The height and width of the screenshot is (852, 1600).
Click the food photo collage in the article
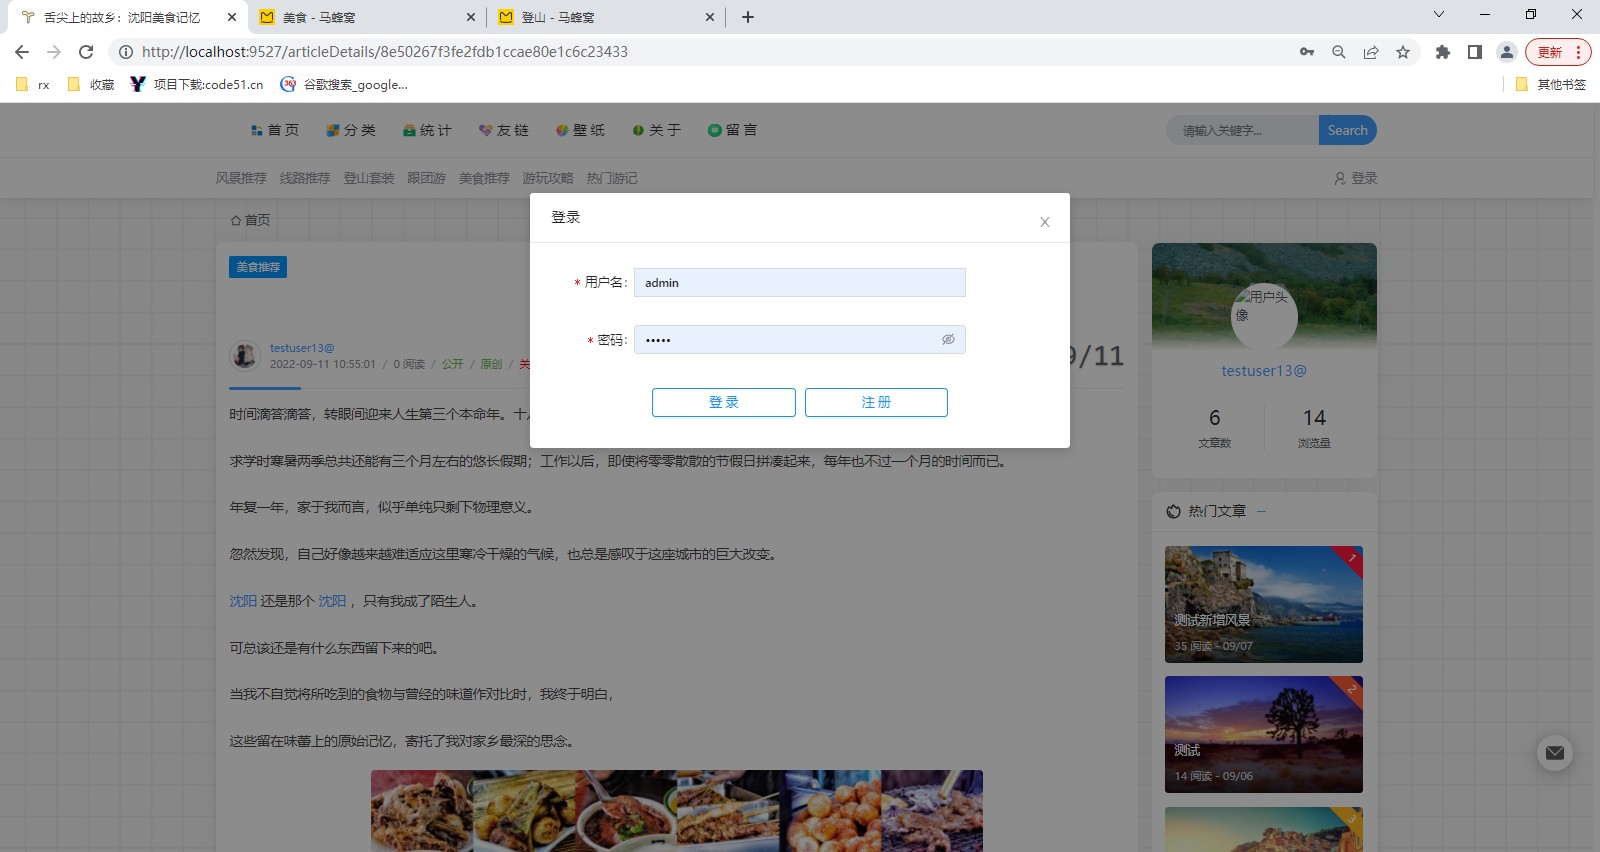[x=677, y=811]
